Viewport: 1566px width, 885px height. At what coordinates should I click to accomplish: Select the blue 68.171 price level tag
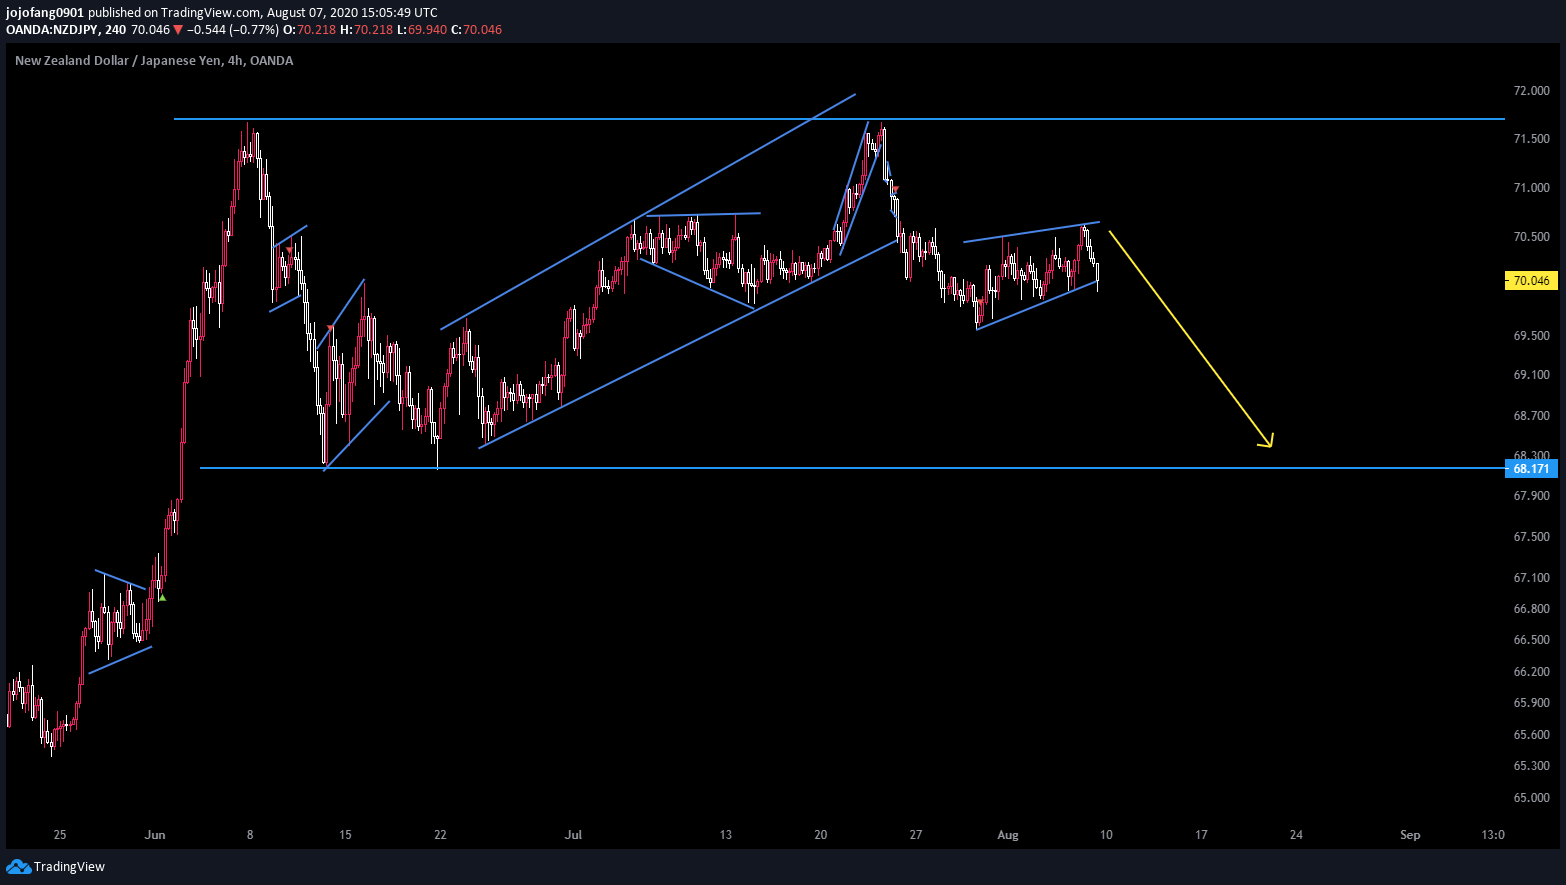[1531, 469]
